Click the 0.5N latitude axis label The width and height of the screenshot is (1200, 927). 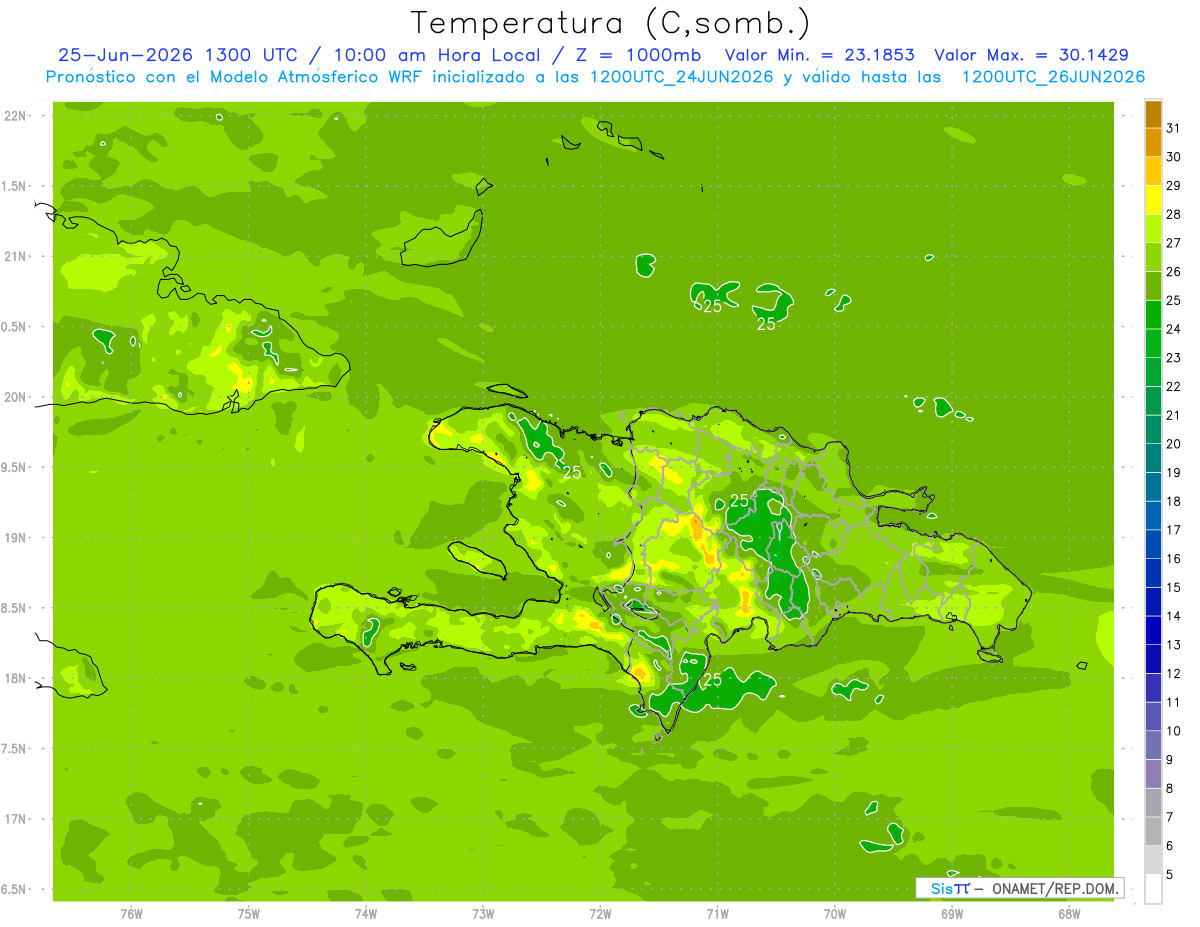pyautogui.click(x=13, y=327)
